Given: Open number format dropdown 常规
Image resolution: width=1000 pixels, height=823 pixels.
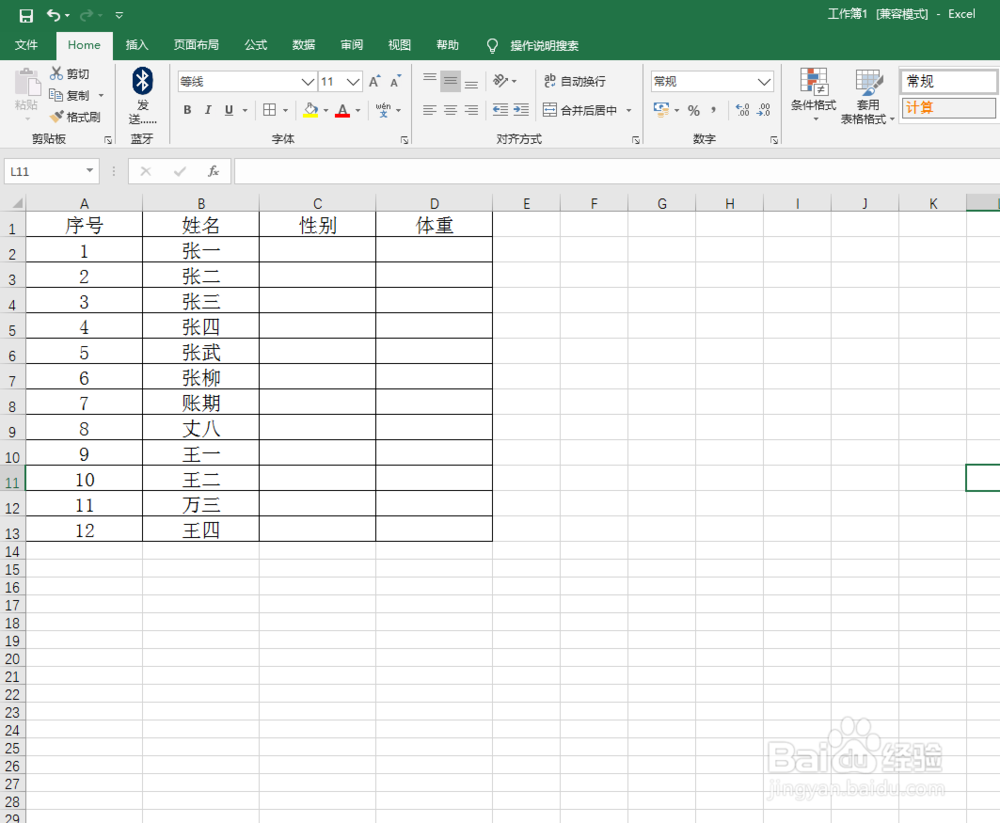Looking at the screenshot, I should click(764, 82).
